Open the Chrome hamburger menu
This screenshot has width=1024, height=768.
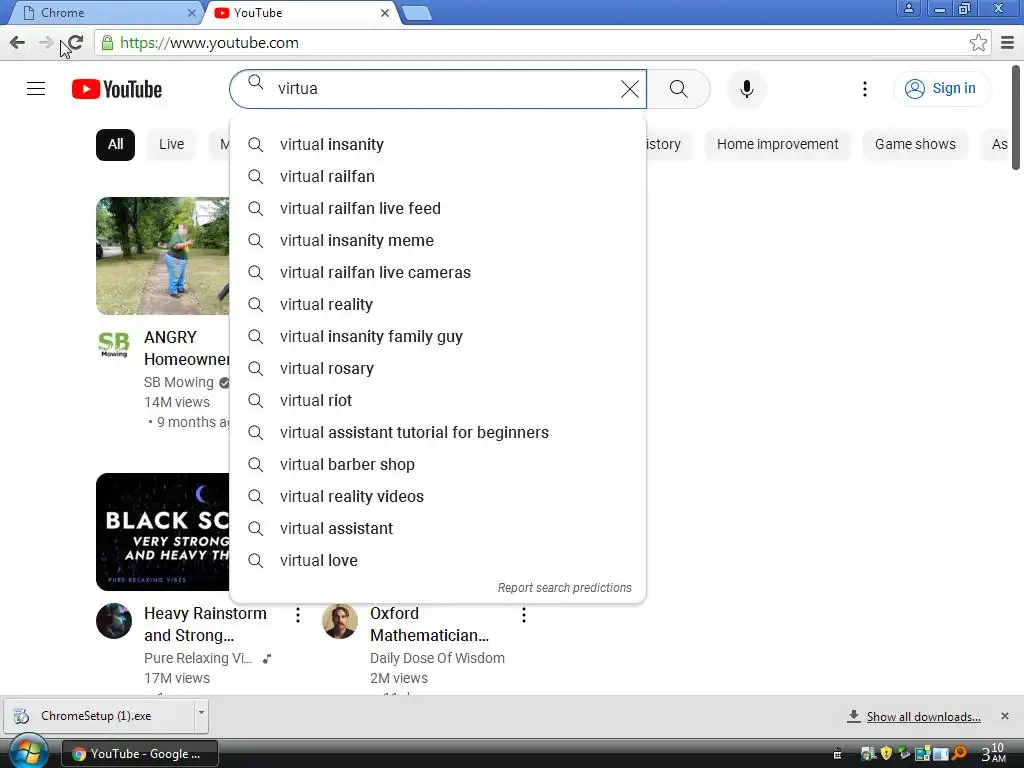point(1008,43)
